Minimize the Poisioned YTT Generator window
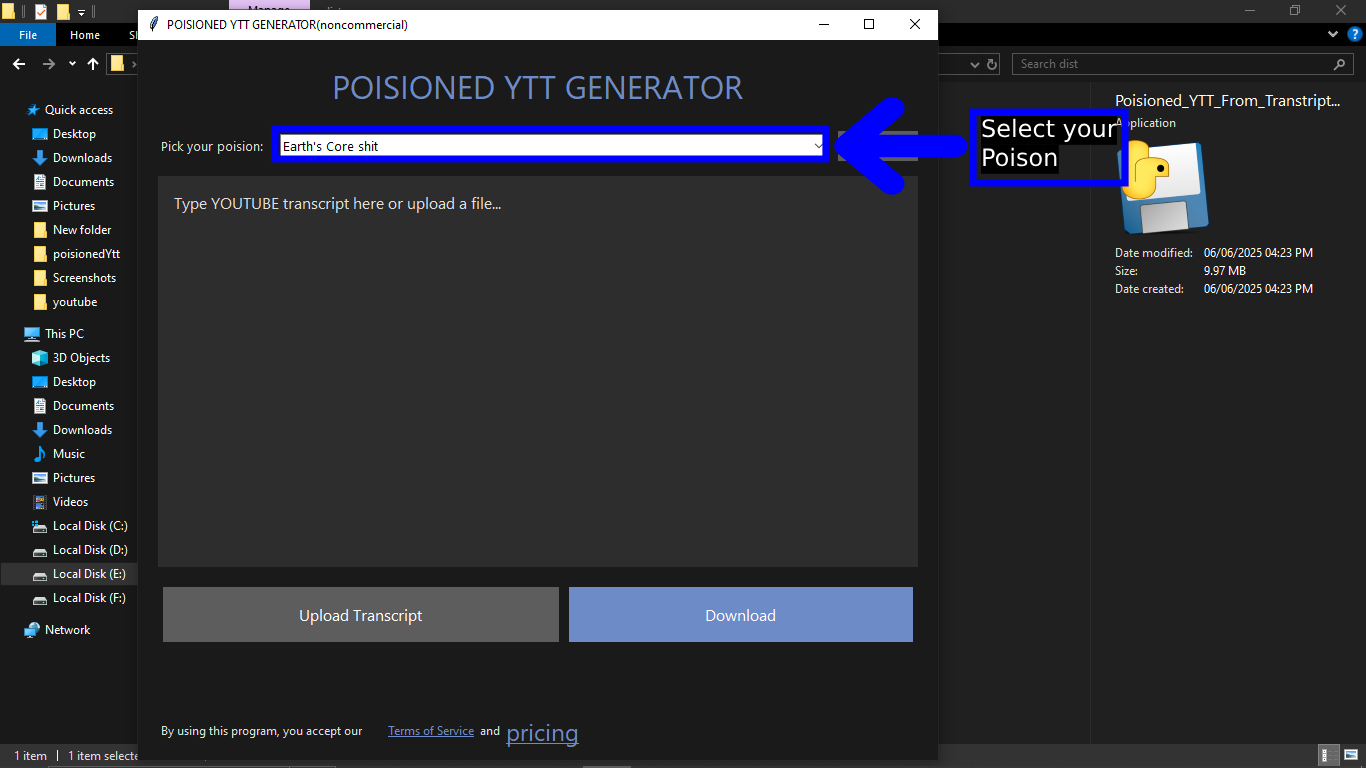This screenshot has width=1366, height=768. (x=823, y=25)
